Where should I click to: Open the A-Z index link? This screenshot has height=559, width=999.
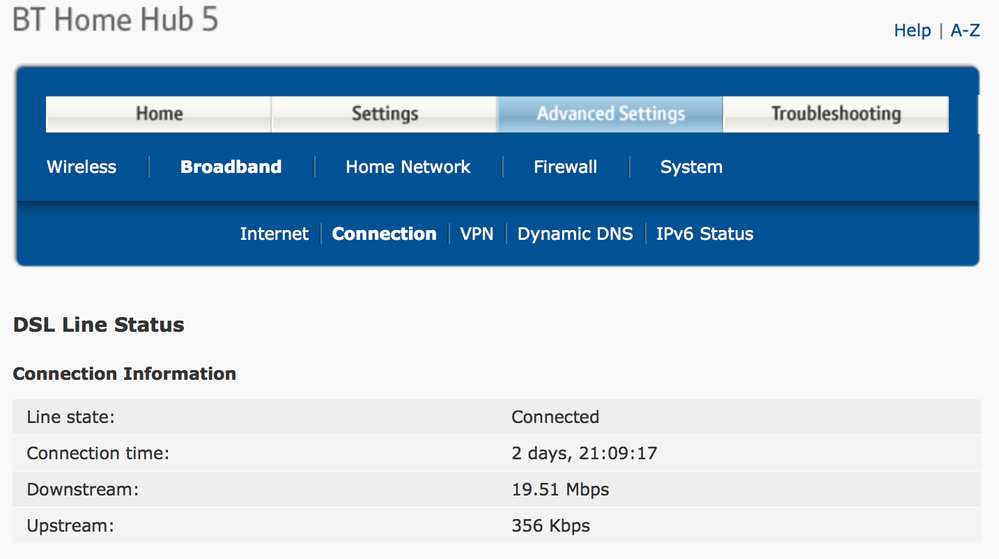pyautogui.click(x=965, y=31)
